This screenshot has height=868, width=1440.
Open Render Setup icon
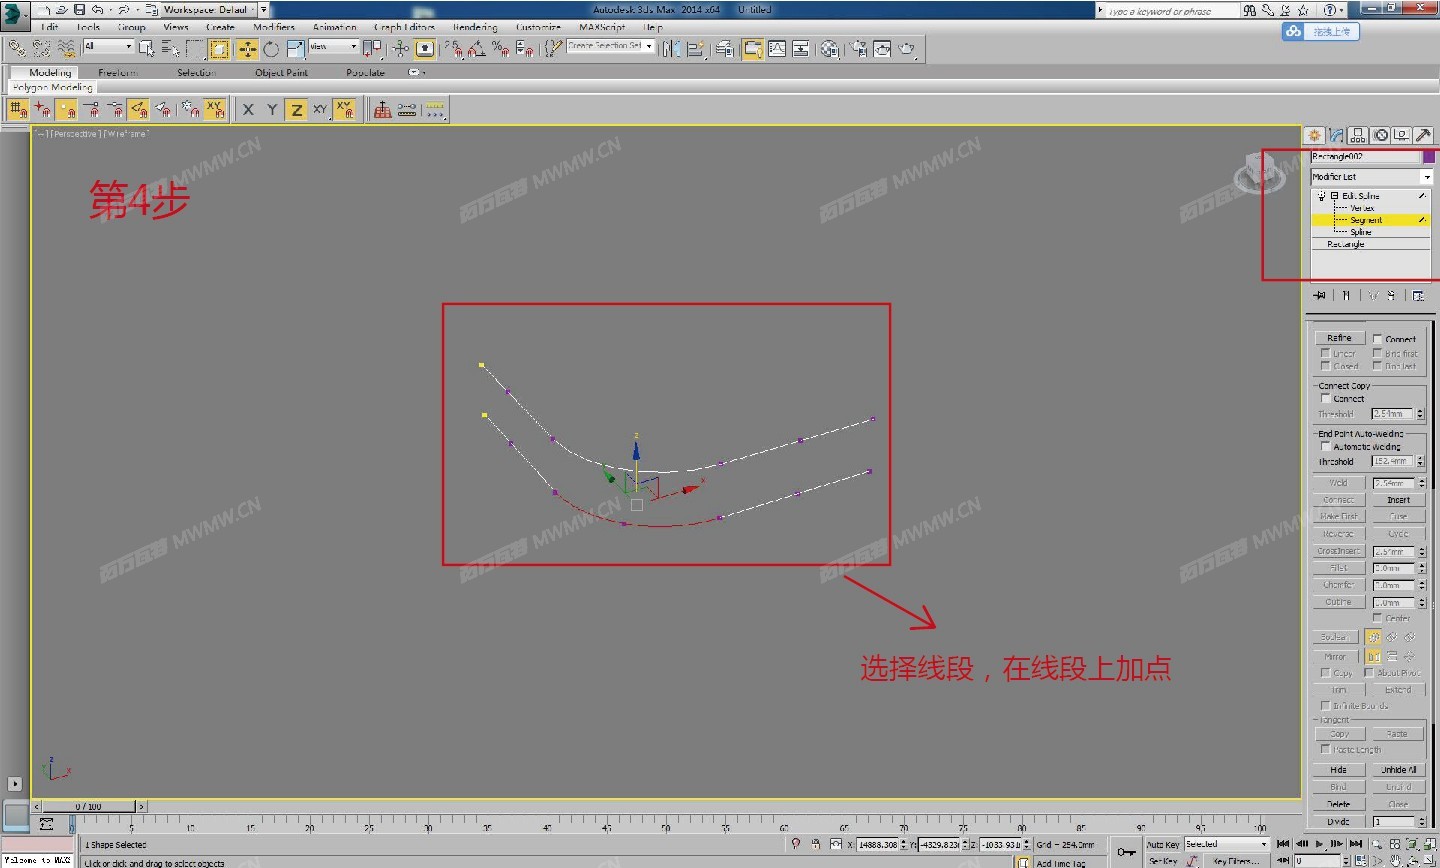pos(858,48)
